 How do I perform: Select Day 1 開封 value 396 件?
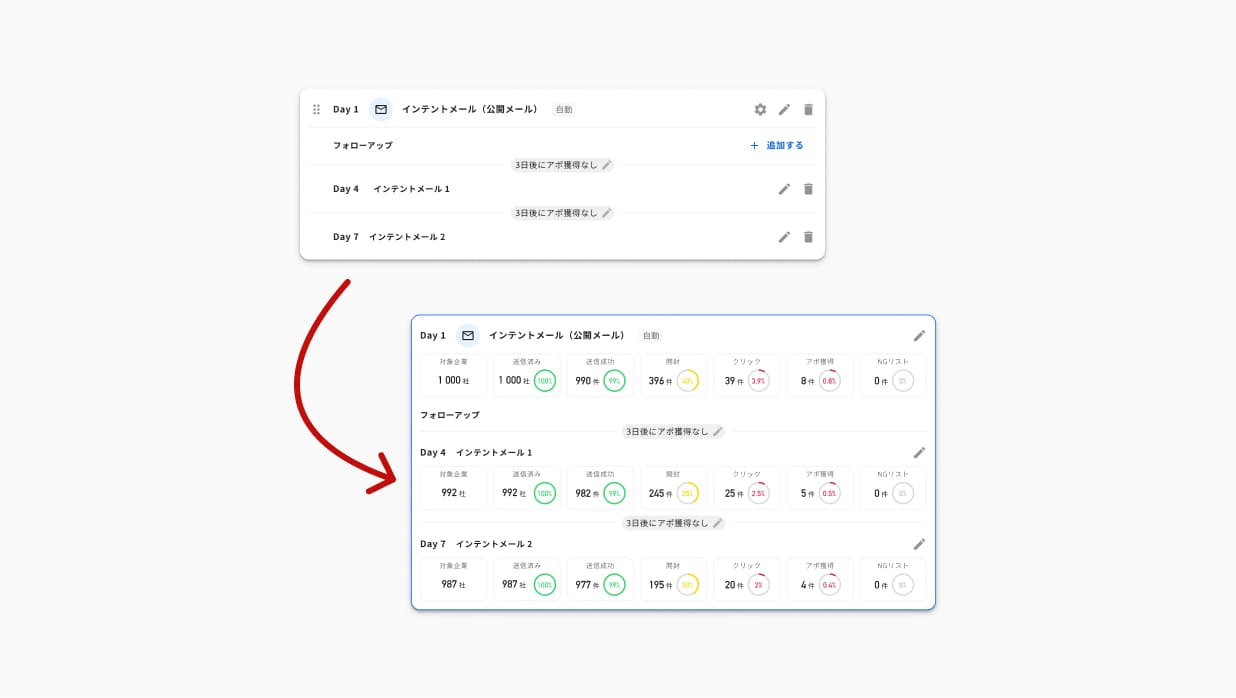[x=660, y=381]
